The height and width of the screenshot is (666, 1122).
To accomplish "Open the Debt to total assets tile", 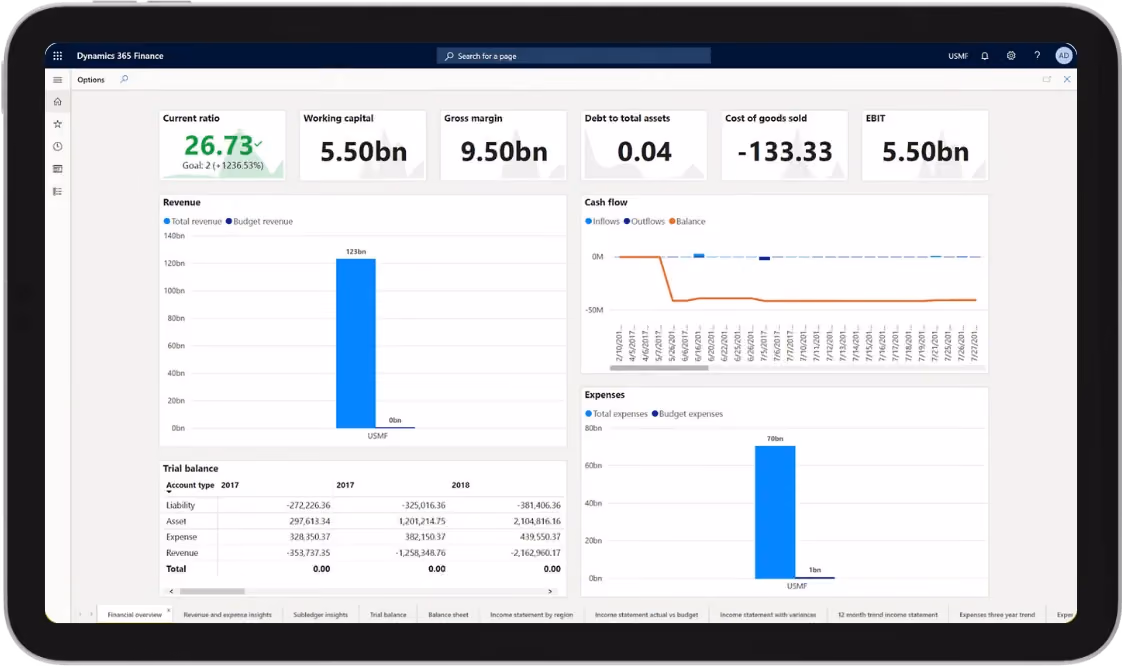I will 644,145.
